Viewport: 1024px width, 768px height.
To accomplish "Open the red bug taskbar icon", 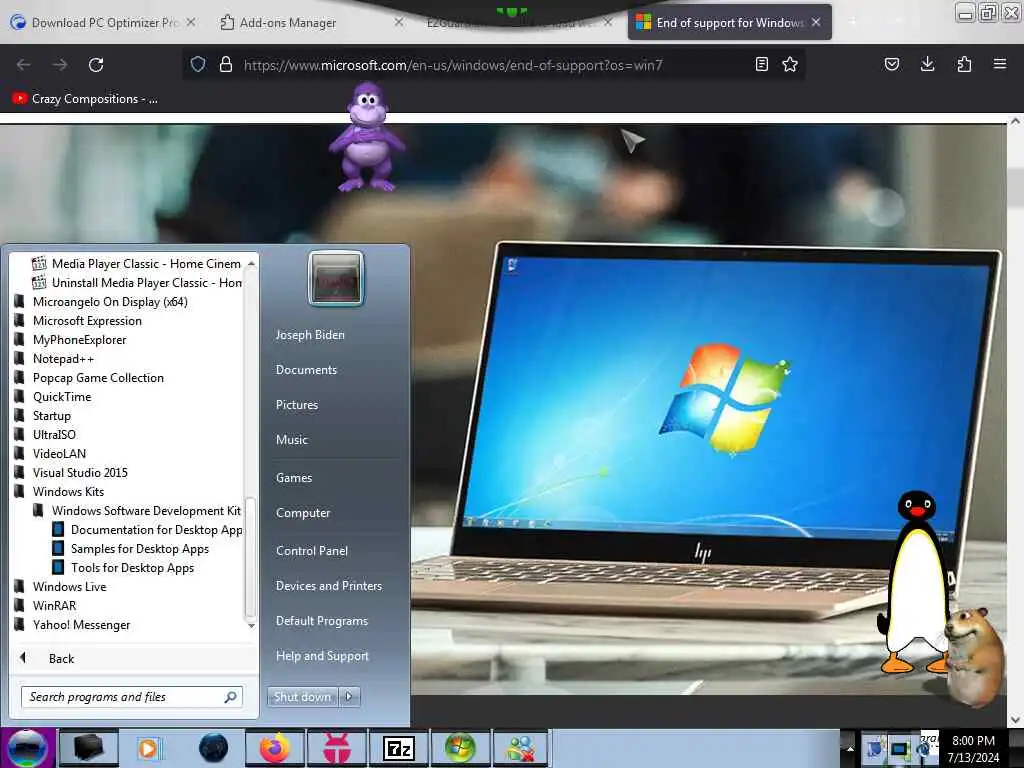I will [x=336, y=748].
